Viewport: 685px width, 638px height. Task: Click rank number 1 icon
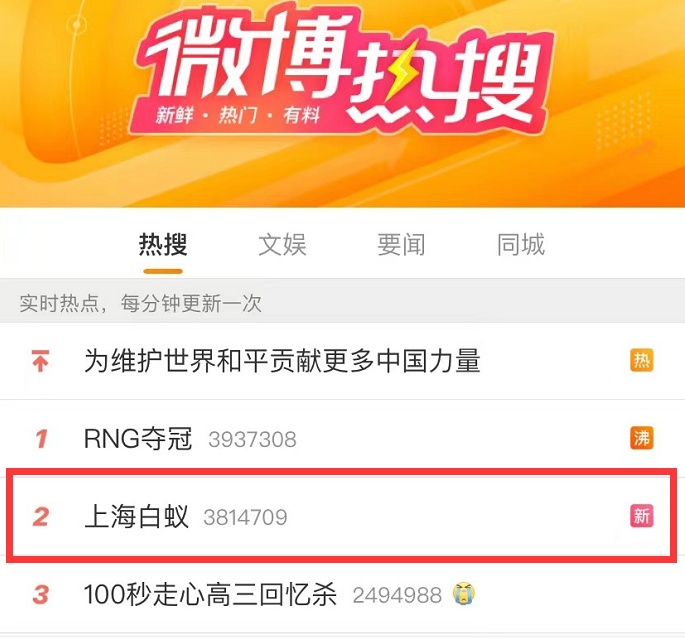tap(42, 439)
